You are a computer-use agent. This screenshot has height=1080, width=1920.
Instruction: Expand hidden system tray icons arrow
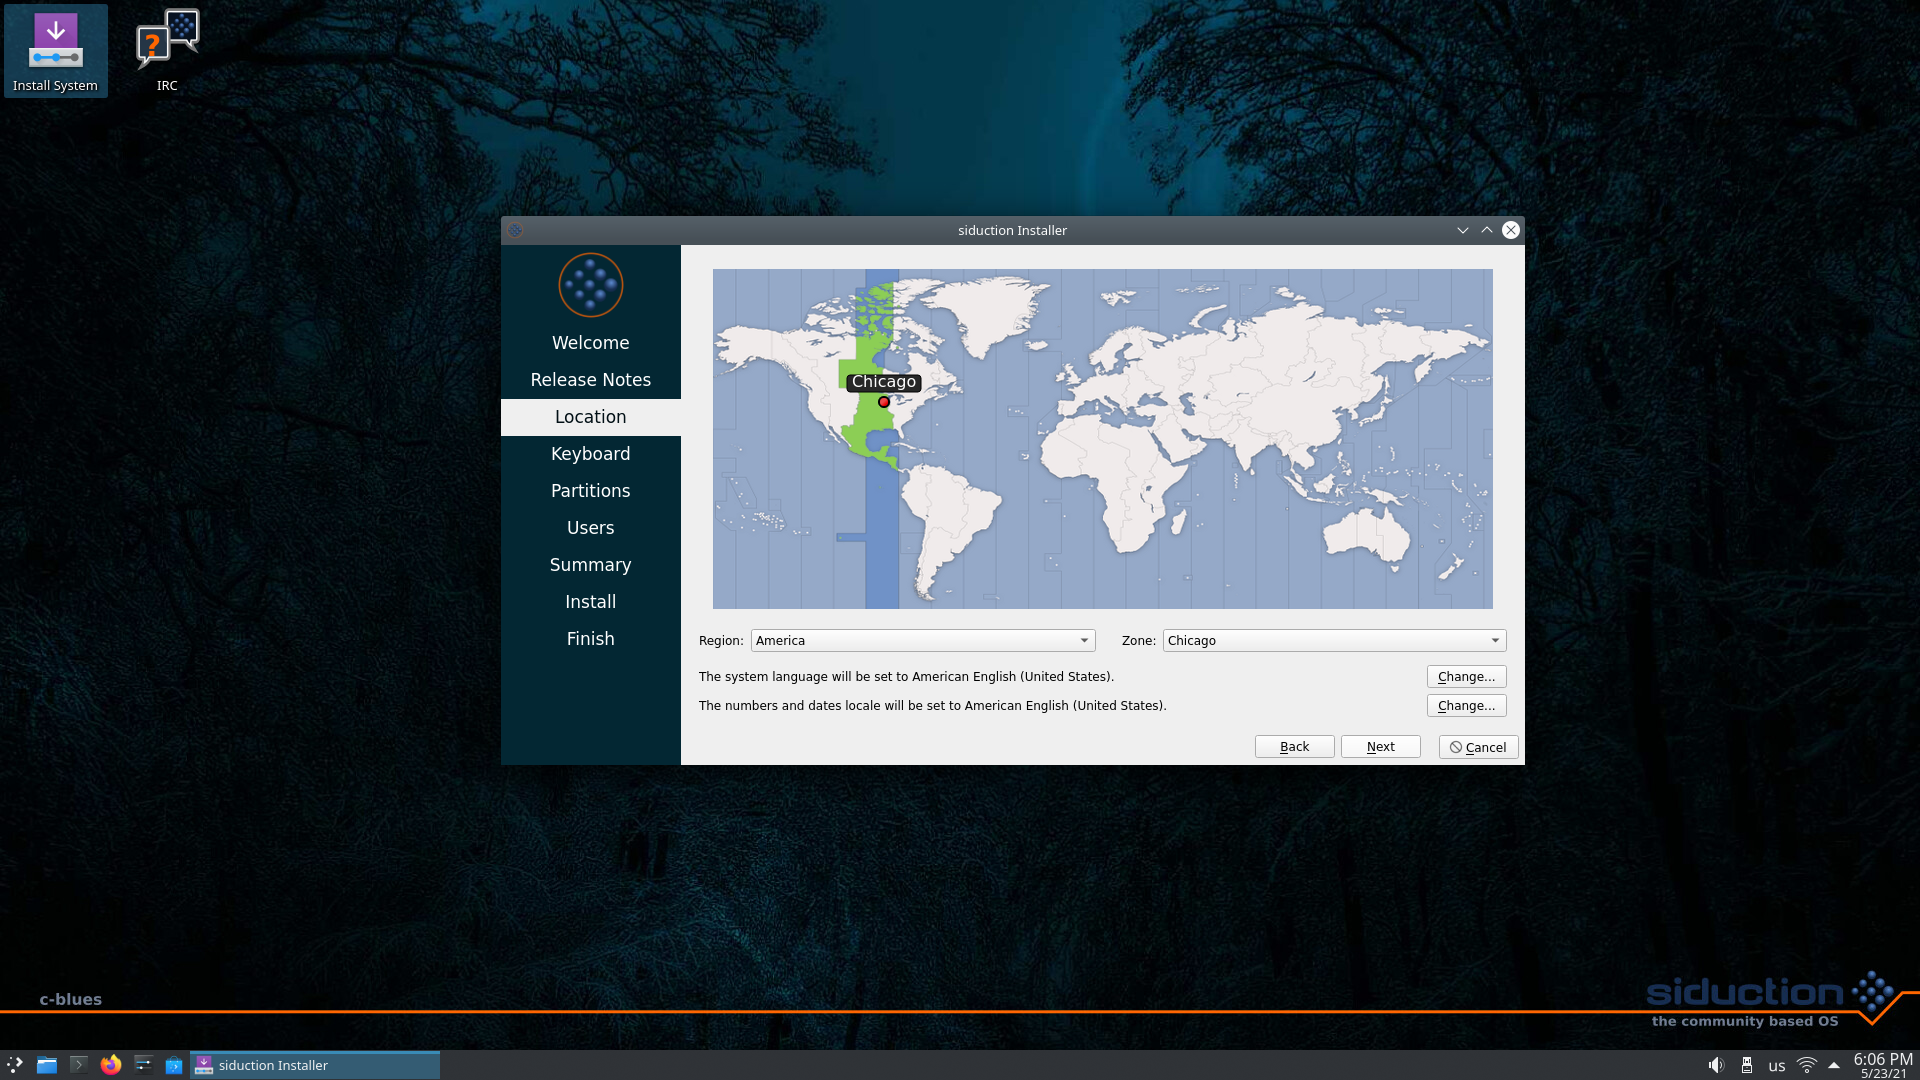click(x=1834, y=1066)
